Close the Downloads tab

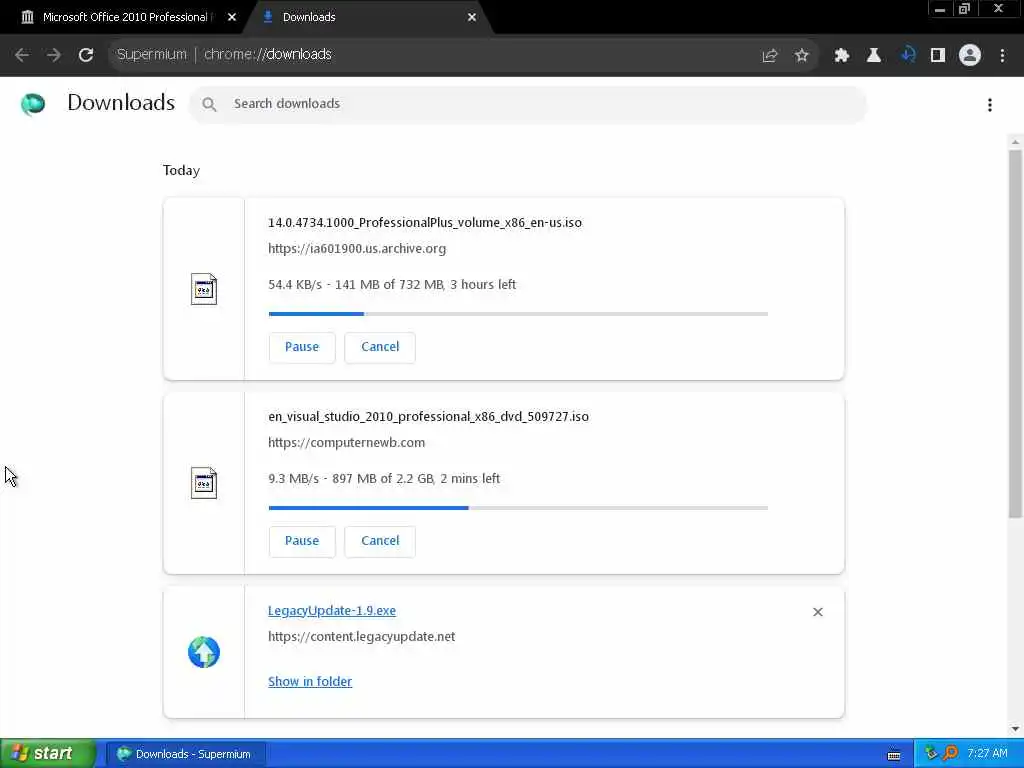point(472,18)
